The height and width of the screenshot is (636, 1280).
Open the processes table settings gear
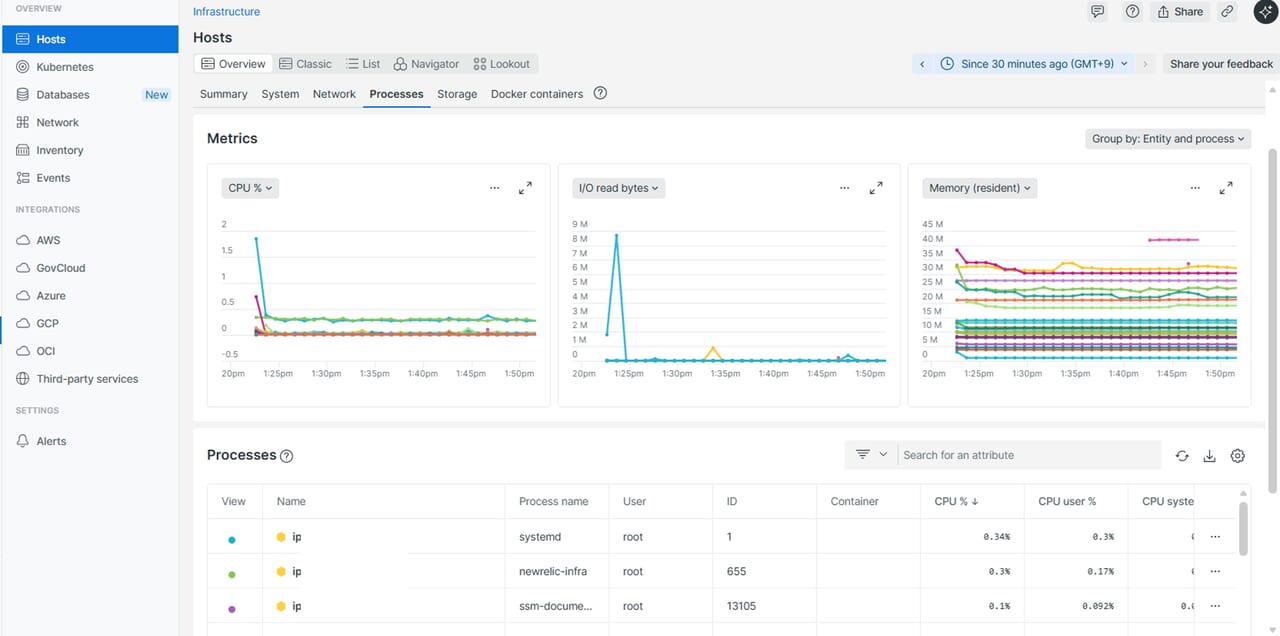1237,456
